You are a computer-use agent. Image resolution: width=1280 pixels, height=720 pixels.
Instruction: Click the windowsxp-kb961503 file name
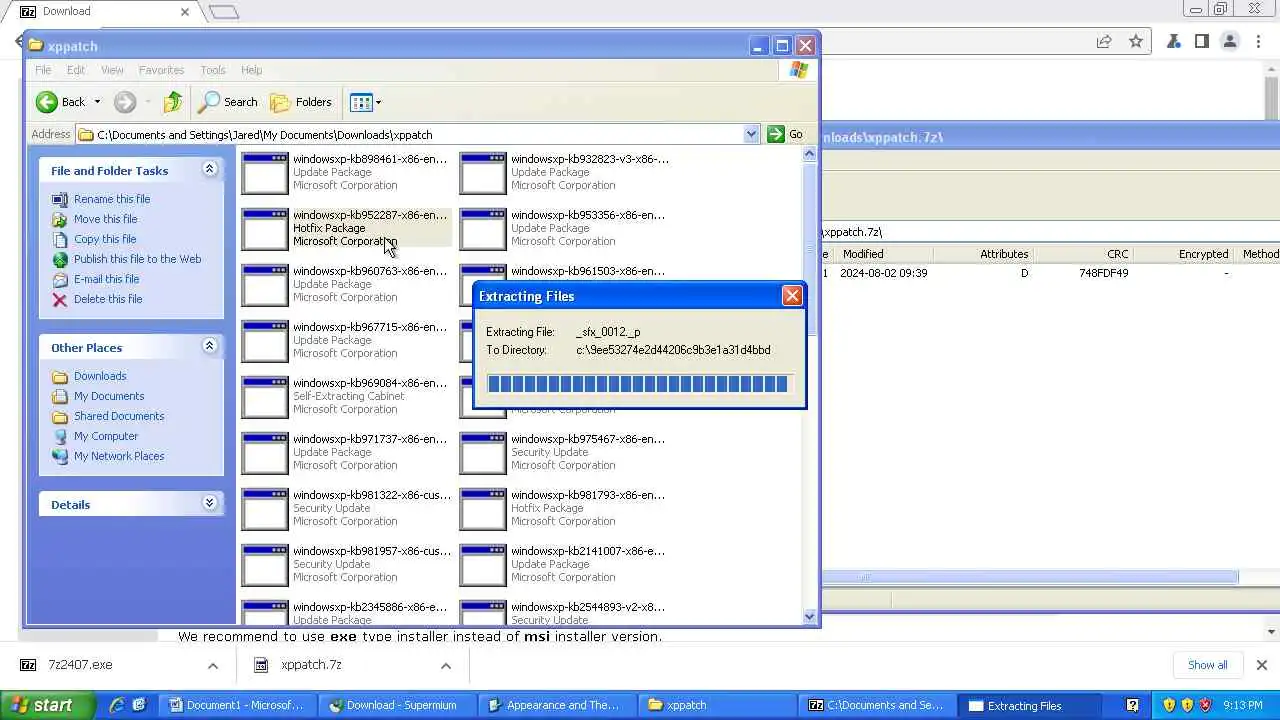(588, 271)
